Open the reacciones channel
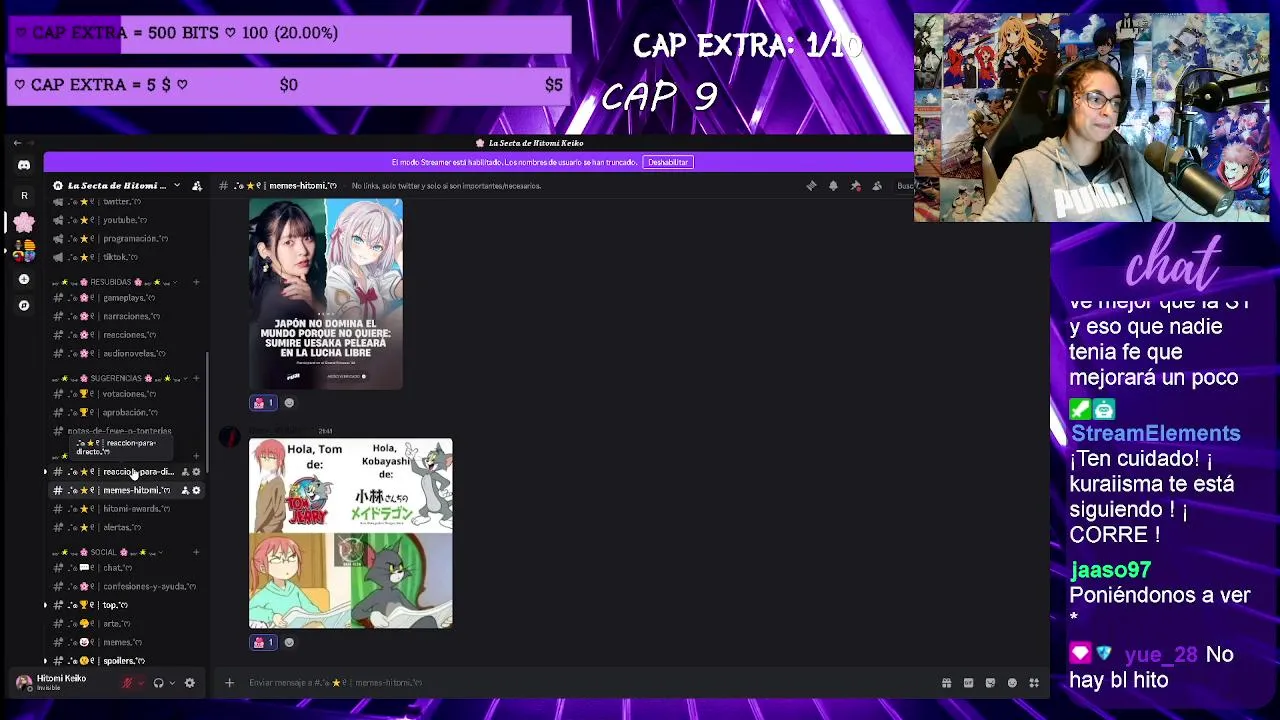 click(127, 335)
